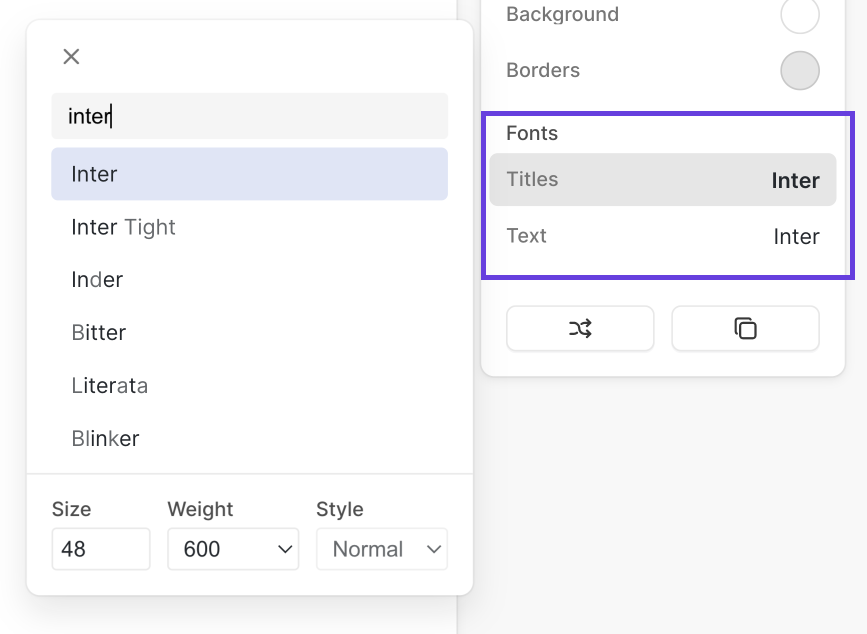Viewport: 867px width, 634px height.
Task: Expand the Style selector chevron
Action: coord(434,548)
